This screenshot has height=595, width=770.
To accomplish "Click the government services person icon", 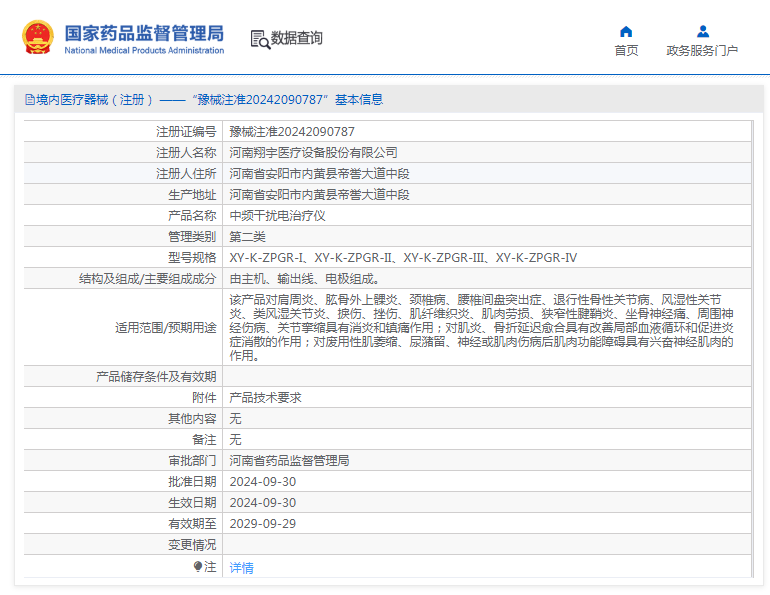I will click(x=703, y=31).
